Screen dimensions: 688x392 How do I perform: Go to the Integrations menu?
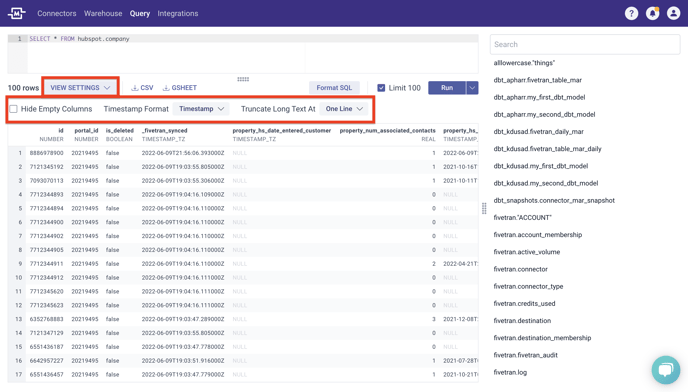coord(178,14)
